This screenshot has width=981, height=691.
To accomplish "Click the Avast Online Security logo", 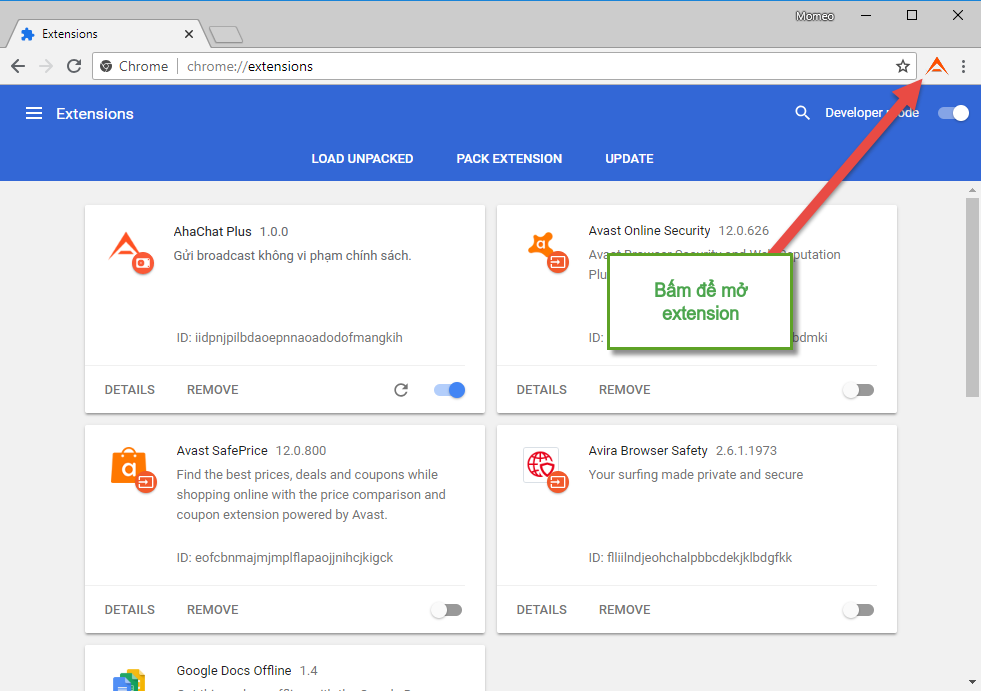I will 548,252.
